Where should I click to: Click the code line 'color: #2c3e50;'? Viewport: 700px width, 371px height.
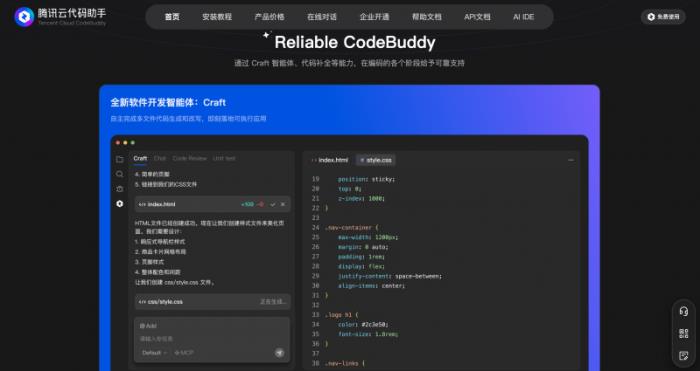click(x=363, y=325)
